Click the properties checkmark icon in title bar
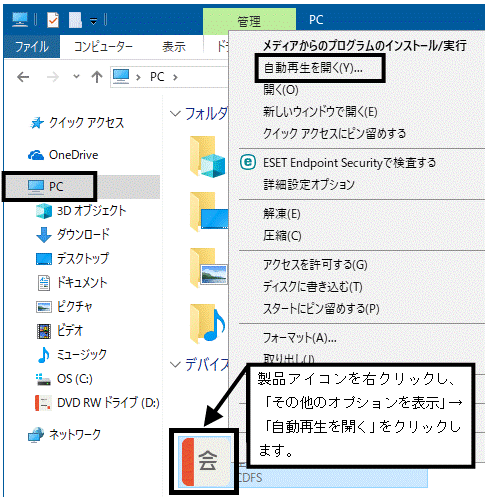The height and width of the screenshot is (497, 485). point(53,20)
